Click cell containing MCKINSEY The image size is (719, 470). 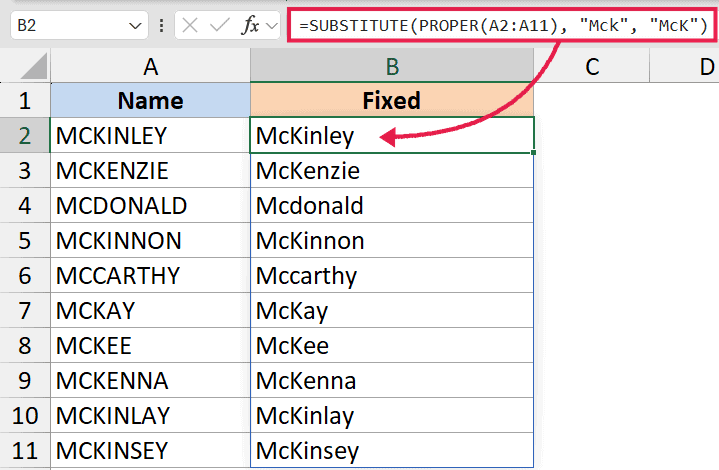point(150,450)
